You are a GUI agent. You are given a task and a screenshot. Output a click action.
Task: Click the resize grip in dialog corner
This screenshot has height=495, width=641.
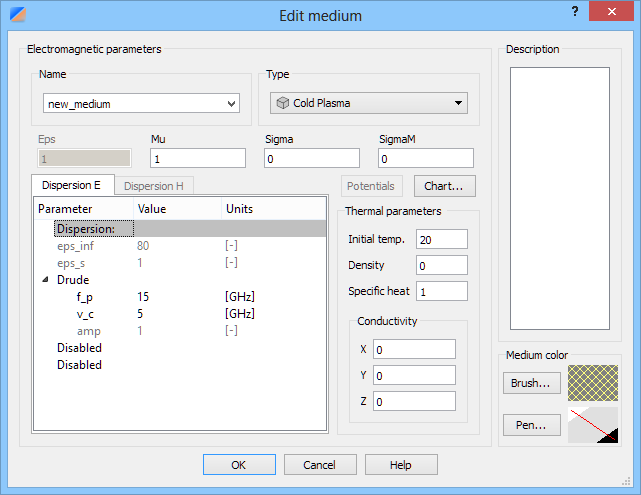click(626, 482)
